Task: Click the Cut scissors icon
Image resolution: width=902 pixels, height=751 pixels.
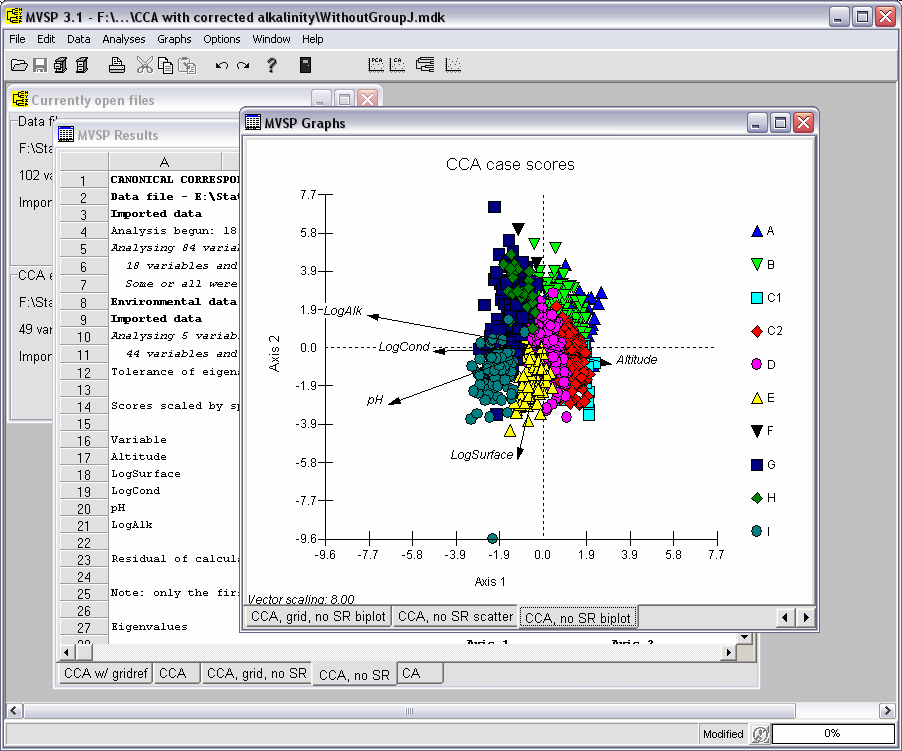Action: [x=144, y=65]
